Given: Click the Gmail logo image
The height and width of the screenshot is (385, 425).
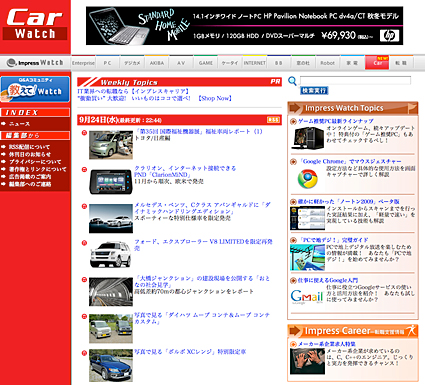Looking at the screenshot, I should tap(307, 296).
